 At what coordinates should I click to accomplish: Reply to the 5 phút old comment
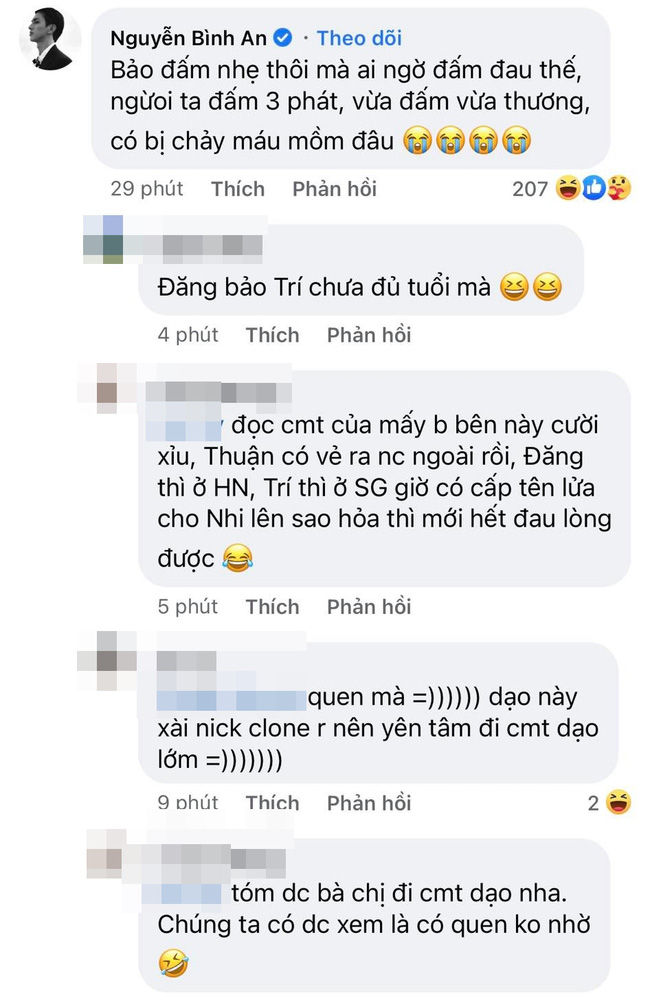tap(369, 607)
